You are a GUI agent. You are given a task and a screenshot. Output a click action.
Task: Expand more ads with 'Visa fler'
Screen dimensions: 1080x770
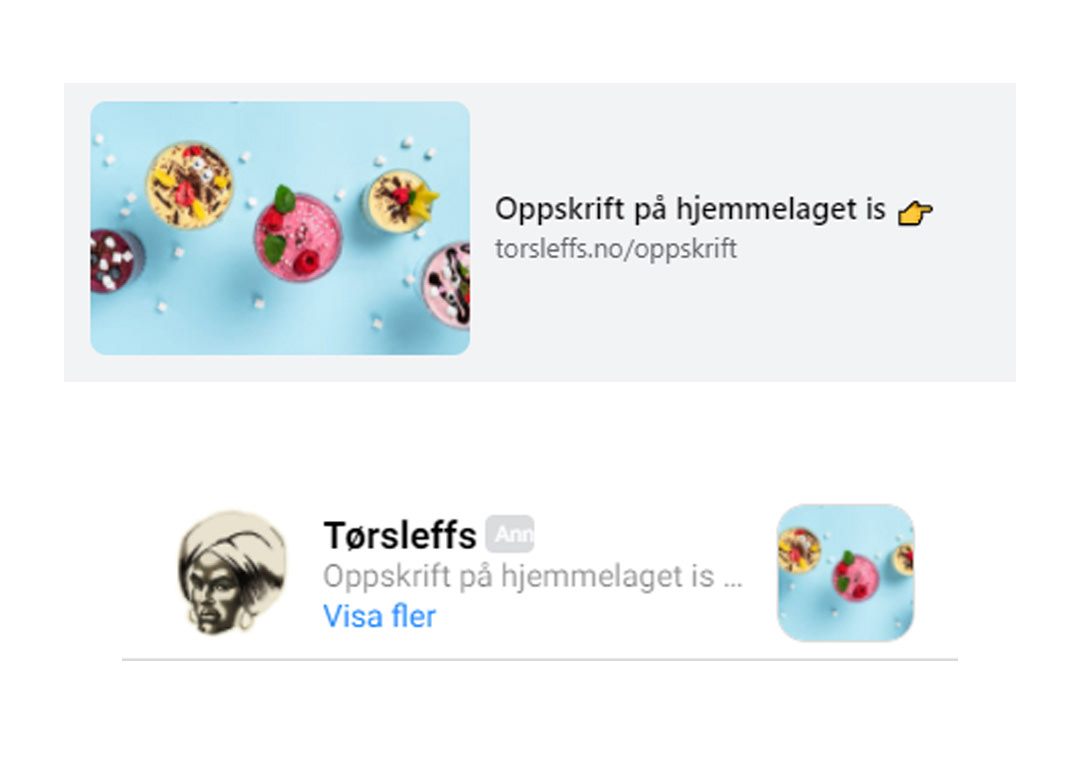click(x=380, y=616)
